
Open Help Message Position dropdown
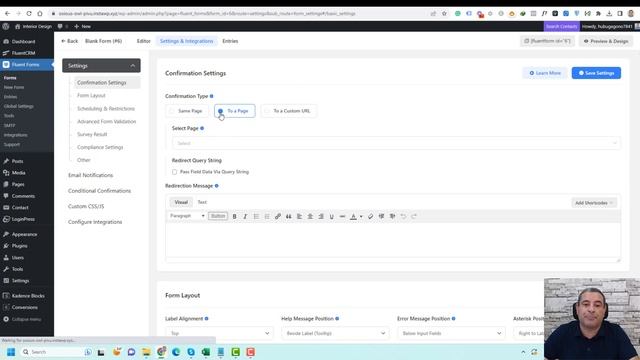click(335, 333)
